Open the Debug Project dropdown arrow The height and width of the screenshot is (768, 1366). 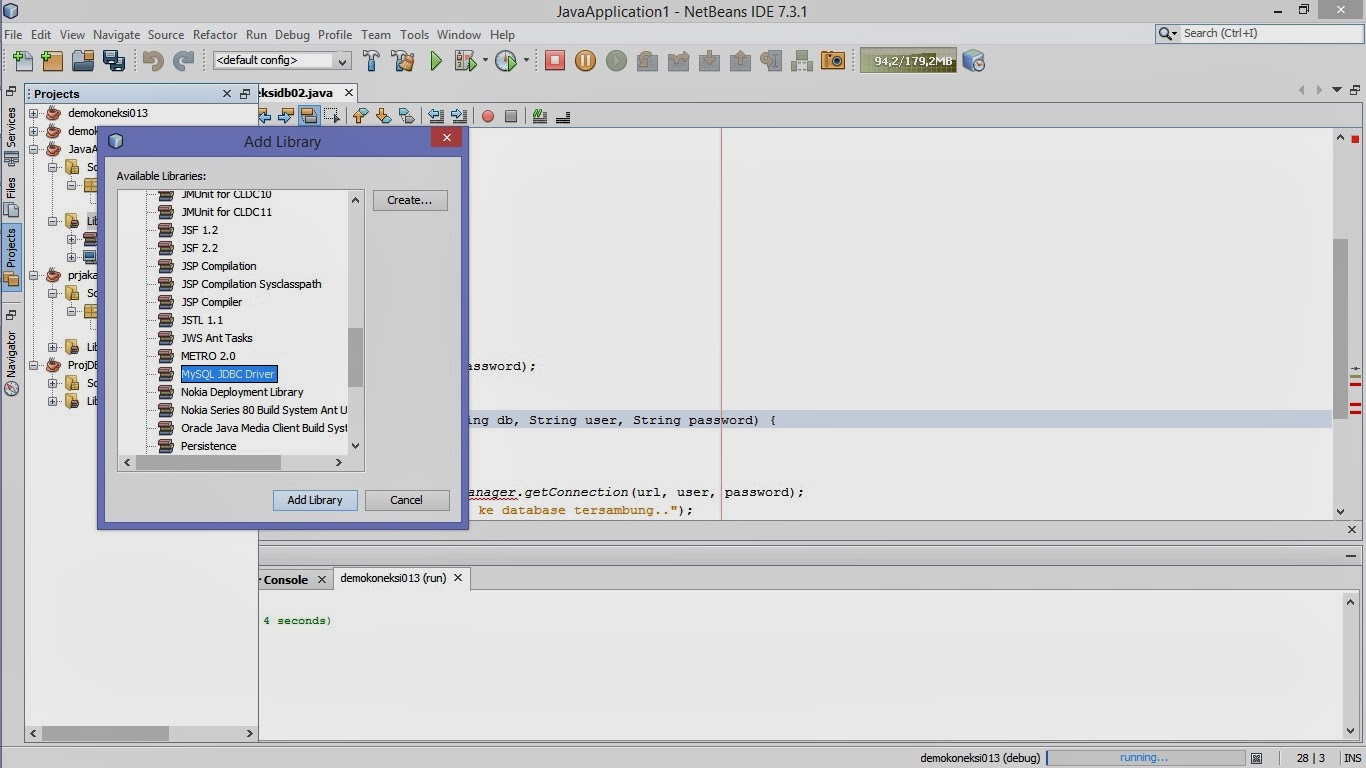[485, 61]
